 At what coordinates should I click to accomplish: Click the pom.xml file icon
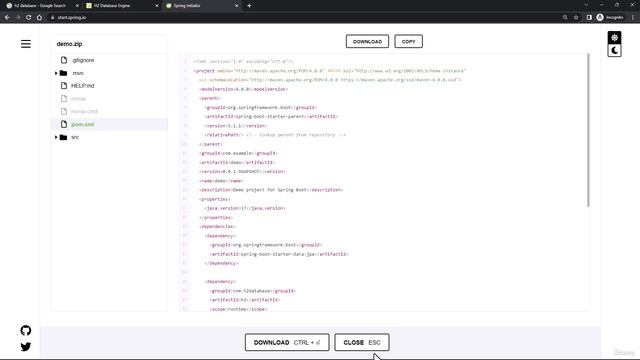tap(64, 124)
